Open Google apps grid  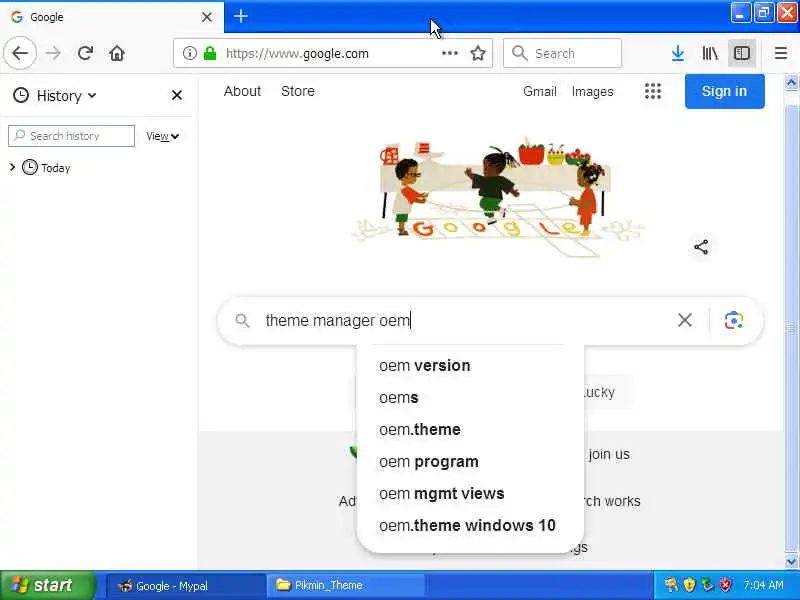653,91
